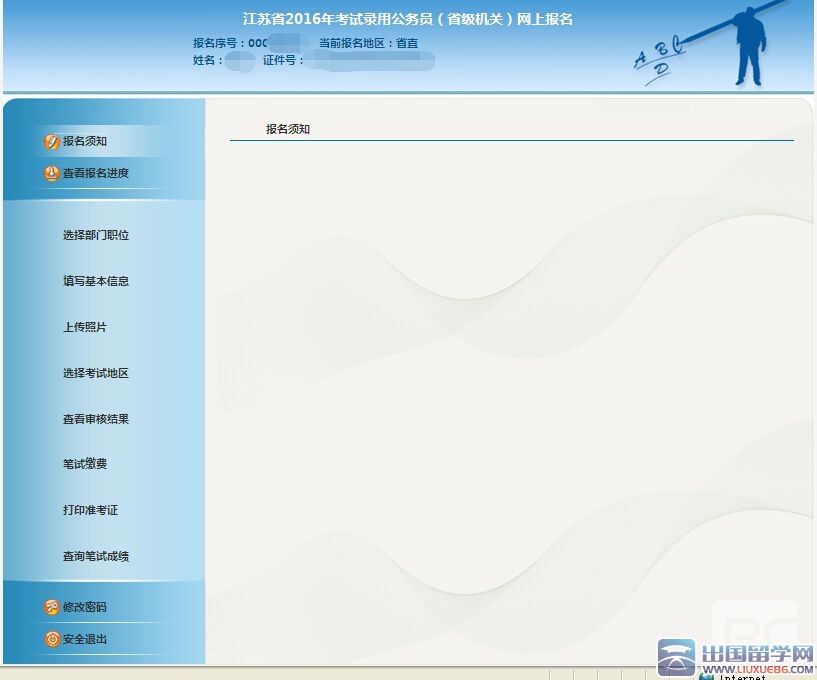Open 笔试缴费 payment page
This screenshot has height=680, width=817.
(x=85, y=465)
